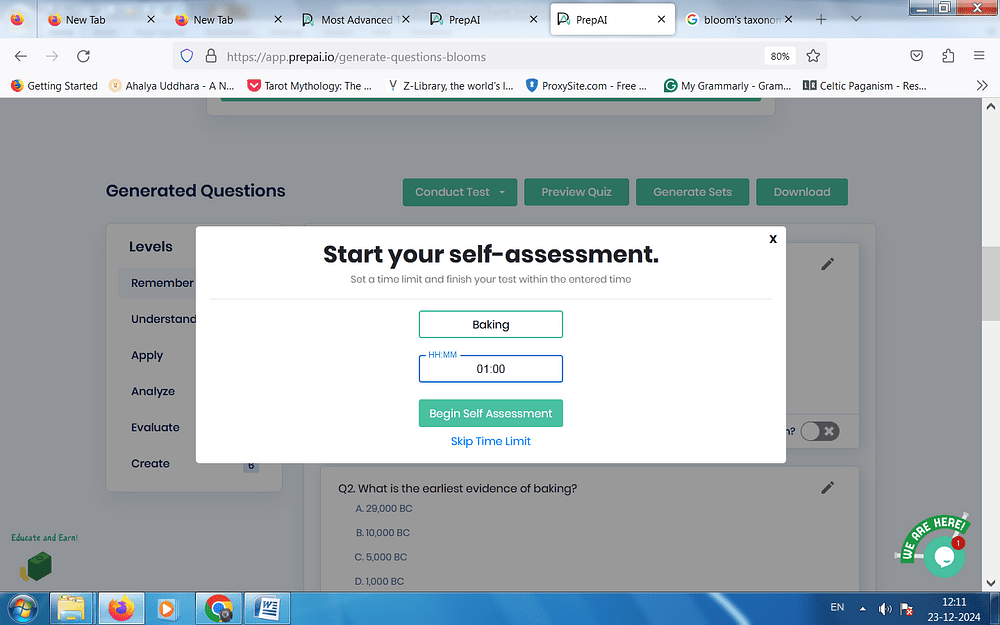Reload the page using the refresh icon
The image size is (1000, 625).
click(x=84, y=56)
